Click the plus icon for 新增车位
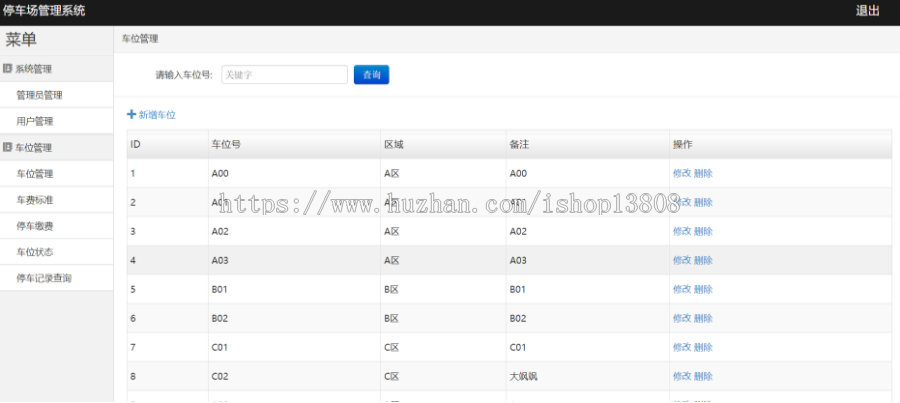This screenshot has width=900, height=403. pos(131,115)
